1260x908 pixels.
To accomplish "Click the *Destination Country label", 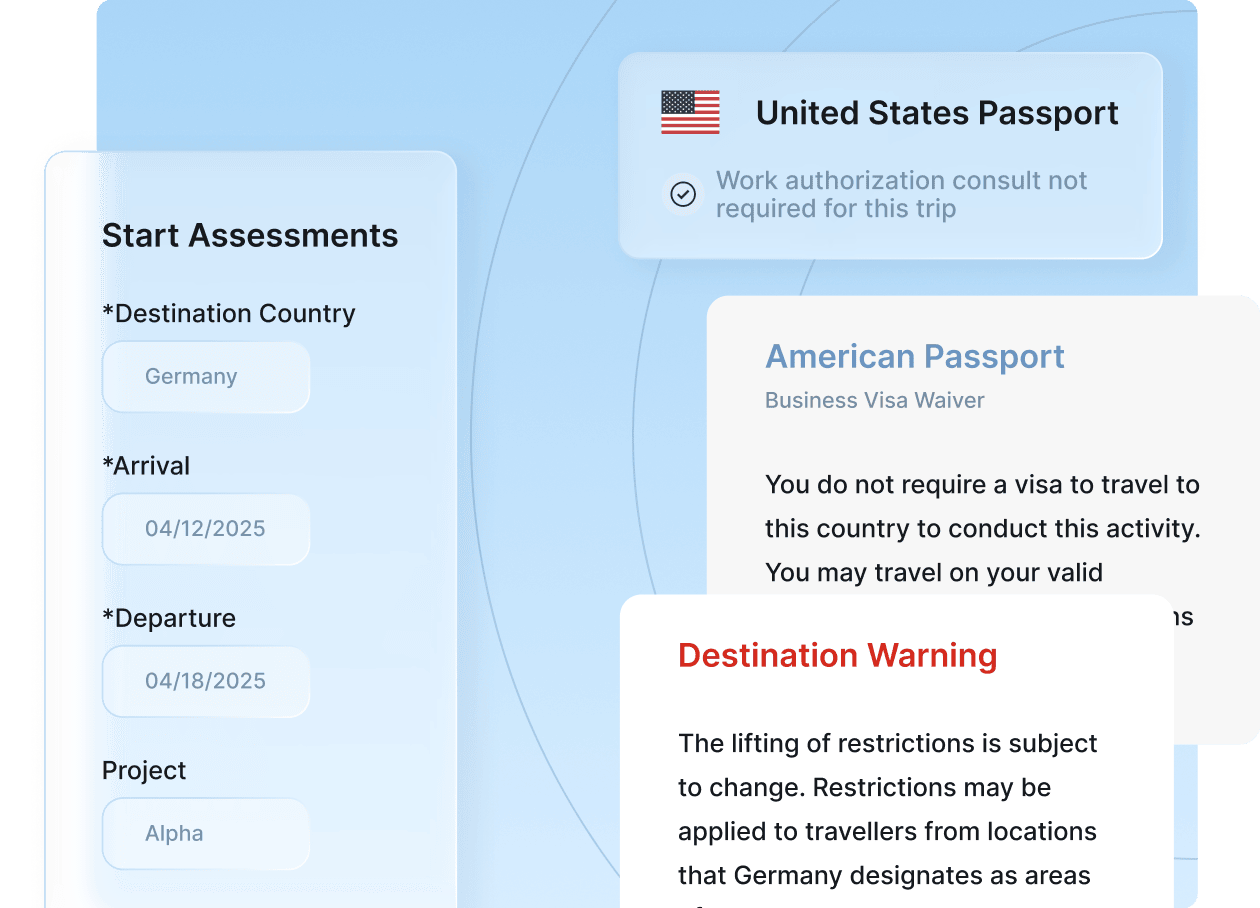I will pyautogui.click(x=229, y=314).
